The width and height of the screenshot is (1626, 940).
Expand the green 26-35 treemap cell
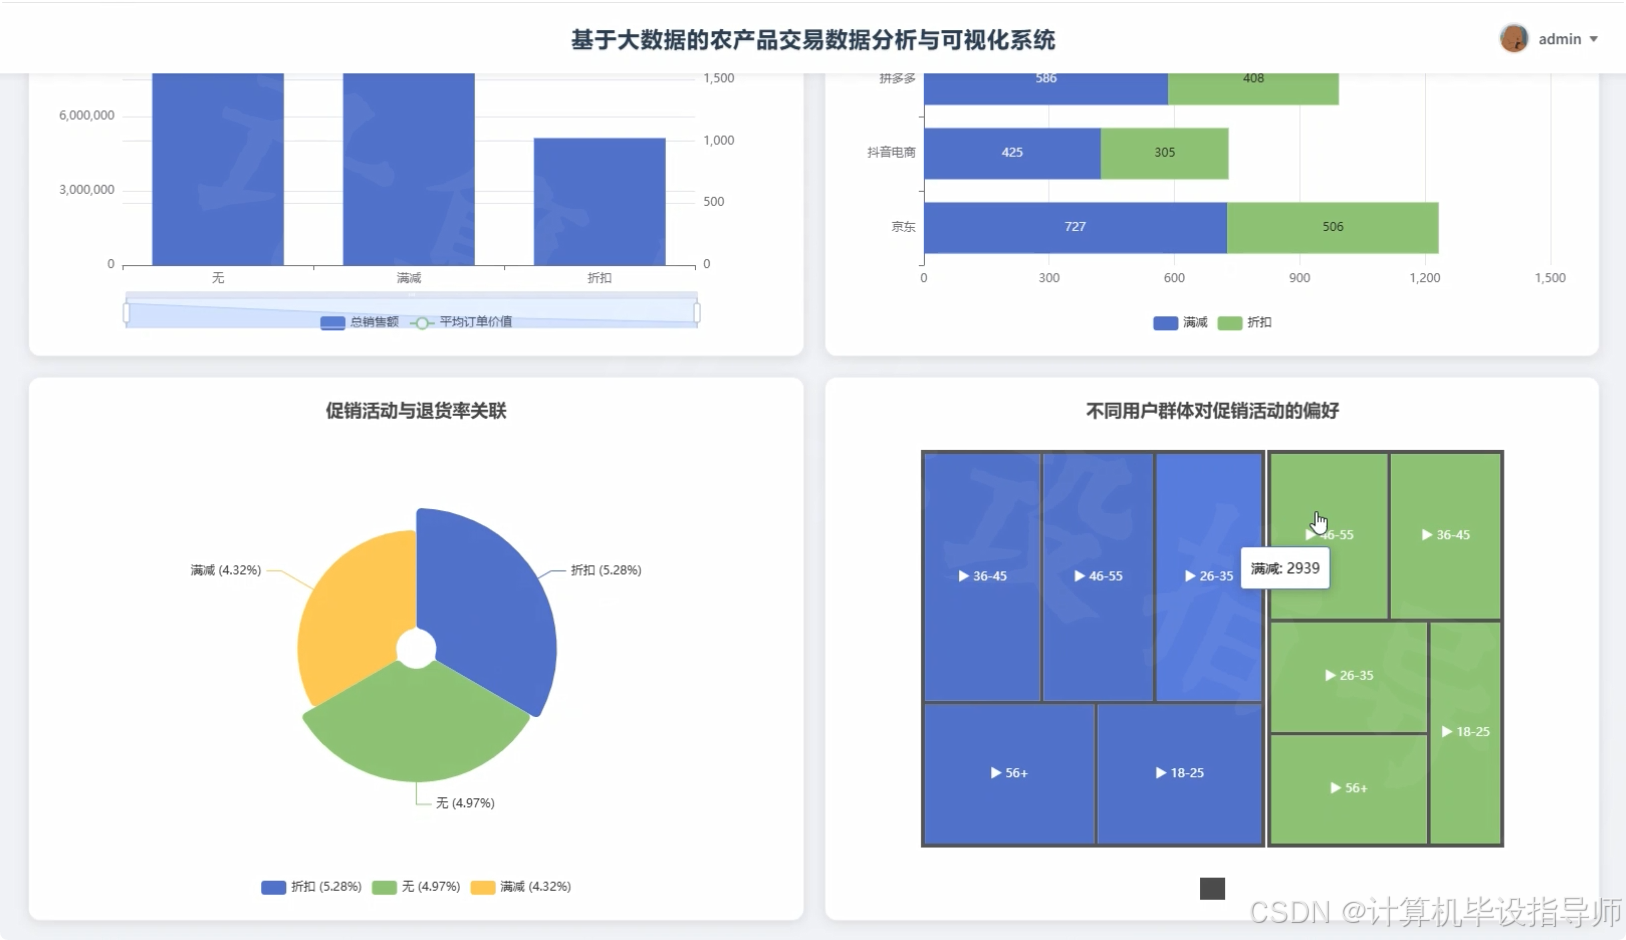pos(1349,676)
